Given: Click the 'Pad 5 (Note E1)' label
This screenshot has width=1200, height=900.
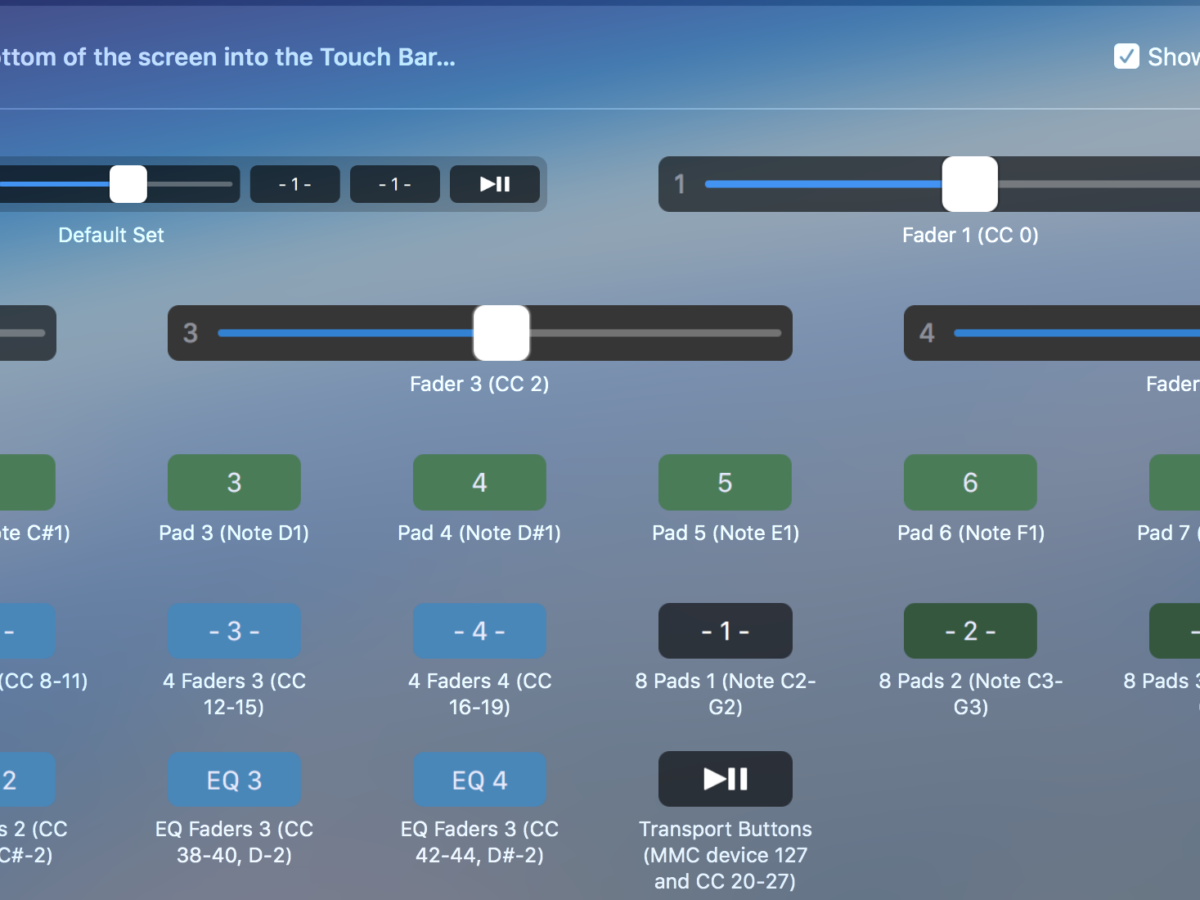Looking at the screenshot, I should click(725, 533).
